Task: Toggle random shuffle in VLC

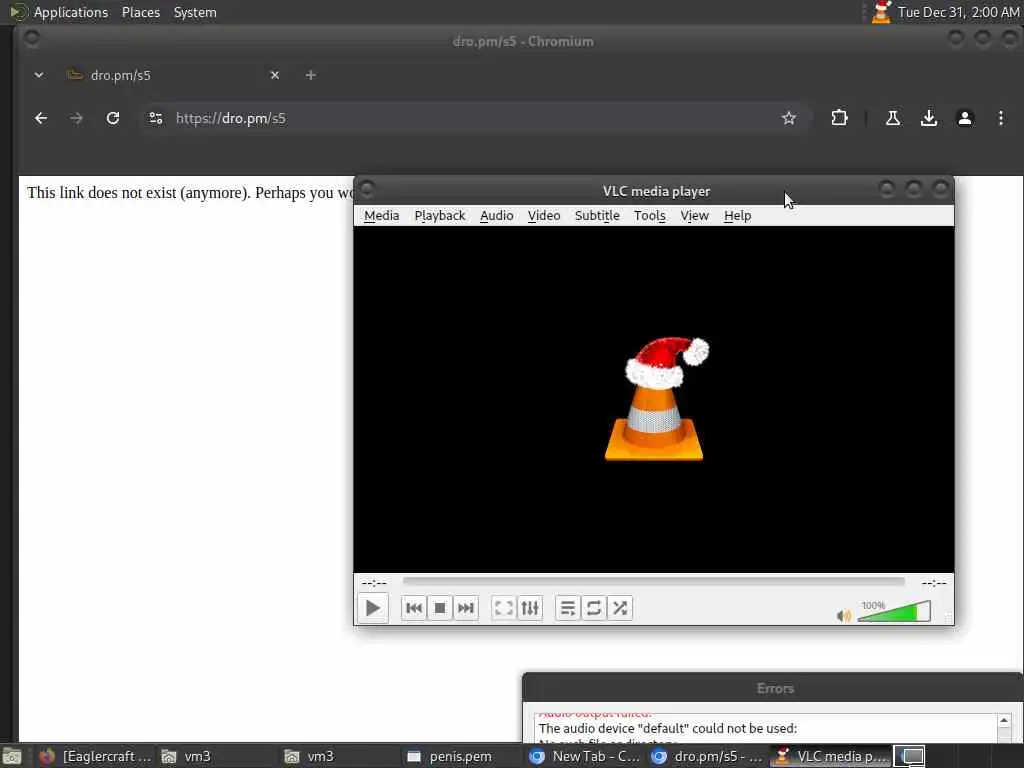Action: 620,608
